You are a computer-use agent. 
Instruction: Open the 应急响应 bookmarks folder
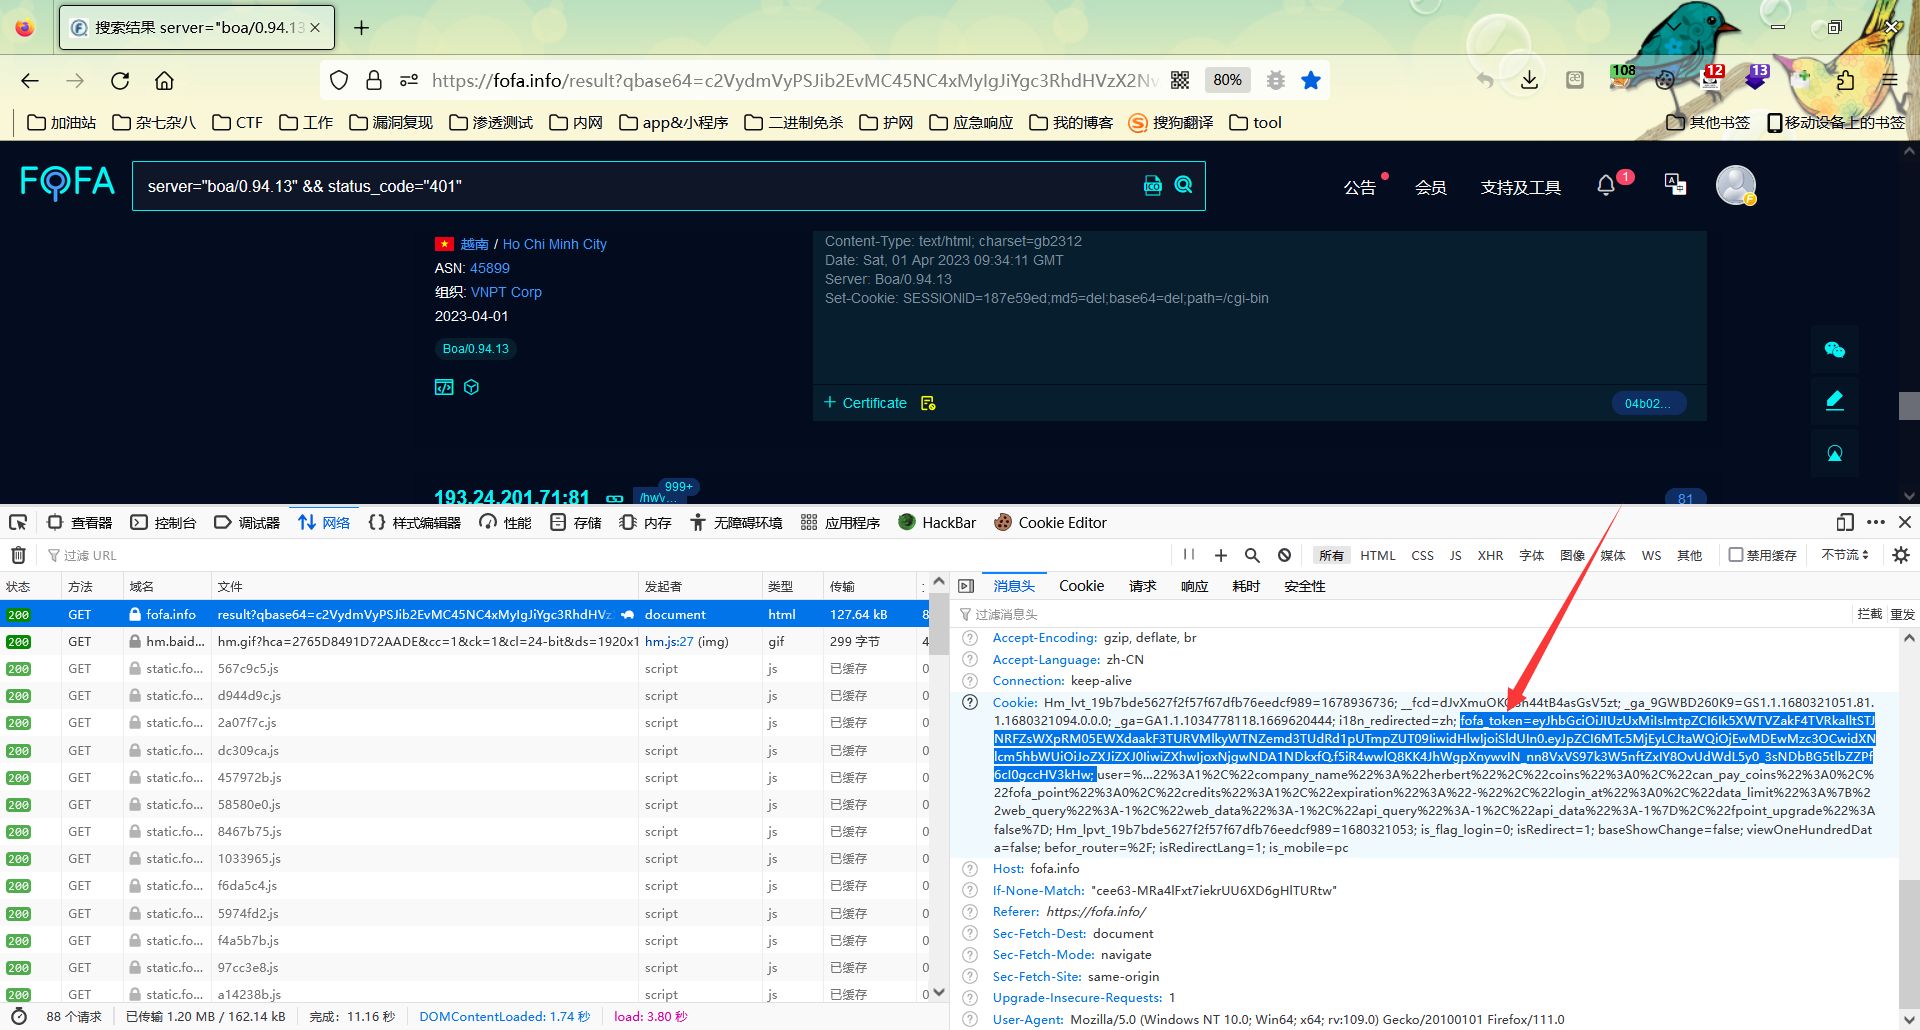970,122
